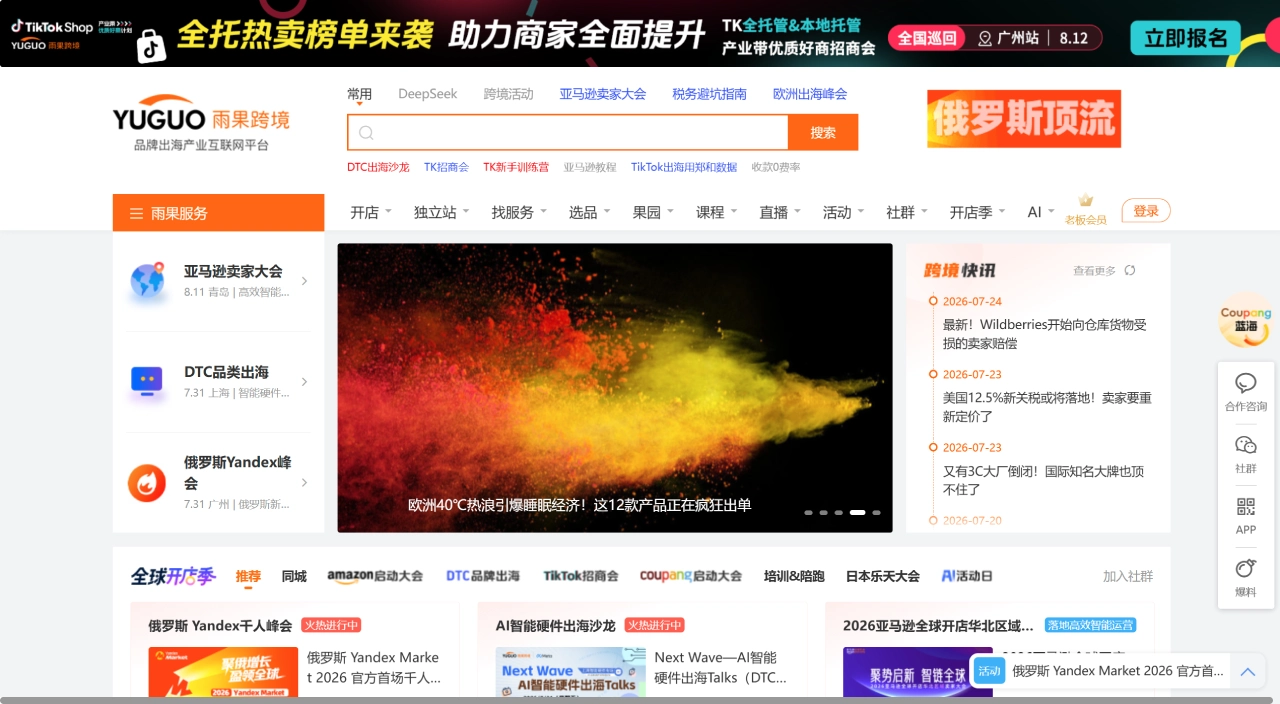Collapse the floating 活动 notification chevron
This screenshot has width=1280, height=704.
click(1247, 671)
